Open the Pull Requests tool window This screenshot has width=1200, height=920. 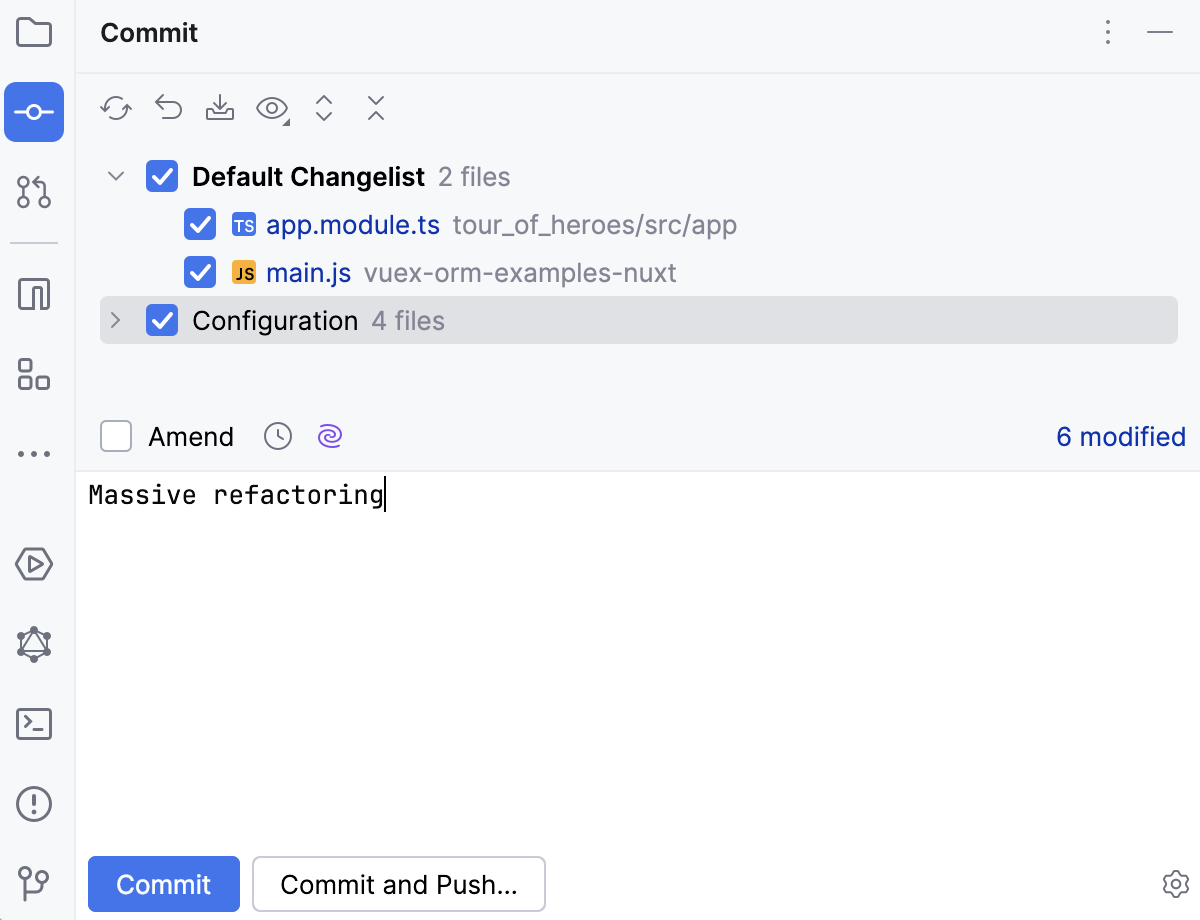34,193
